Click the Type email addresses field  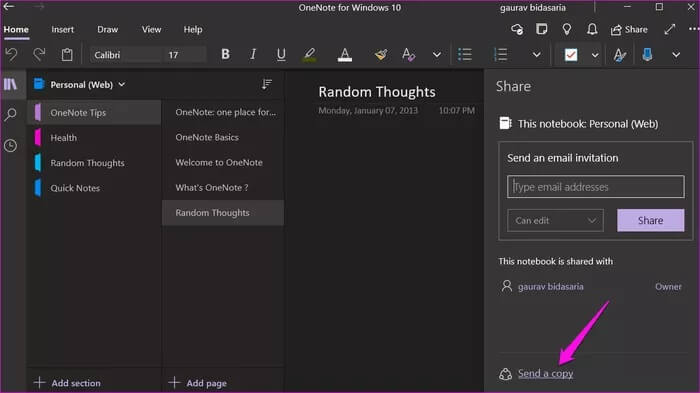point(596,187)
